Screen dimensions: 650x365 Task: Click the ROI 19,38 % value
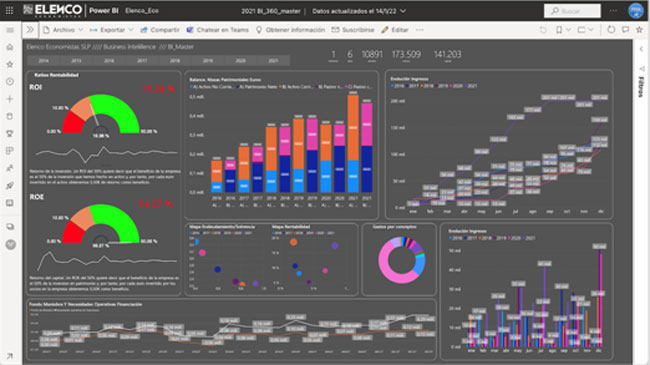click(158, 89)
